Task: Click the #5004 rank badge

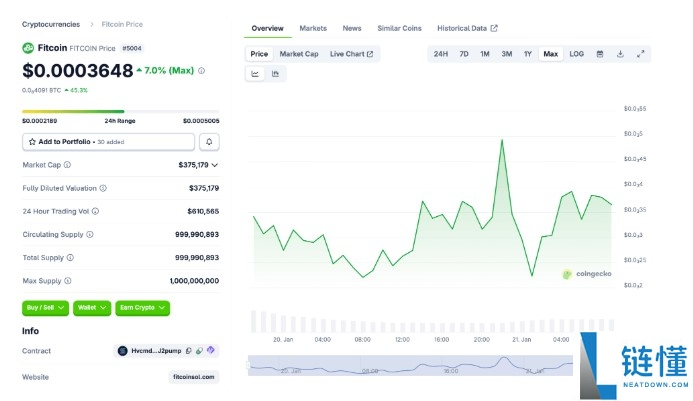Action: 132,48
